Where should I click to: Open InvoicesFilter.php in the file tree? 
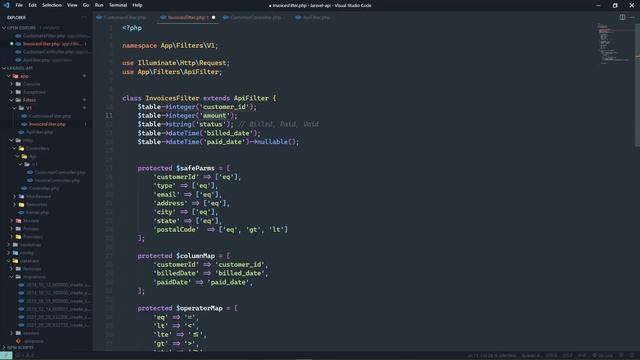[46, 124]
